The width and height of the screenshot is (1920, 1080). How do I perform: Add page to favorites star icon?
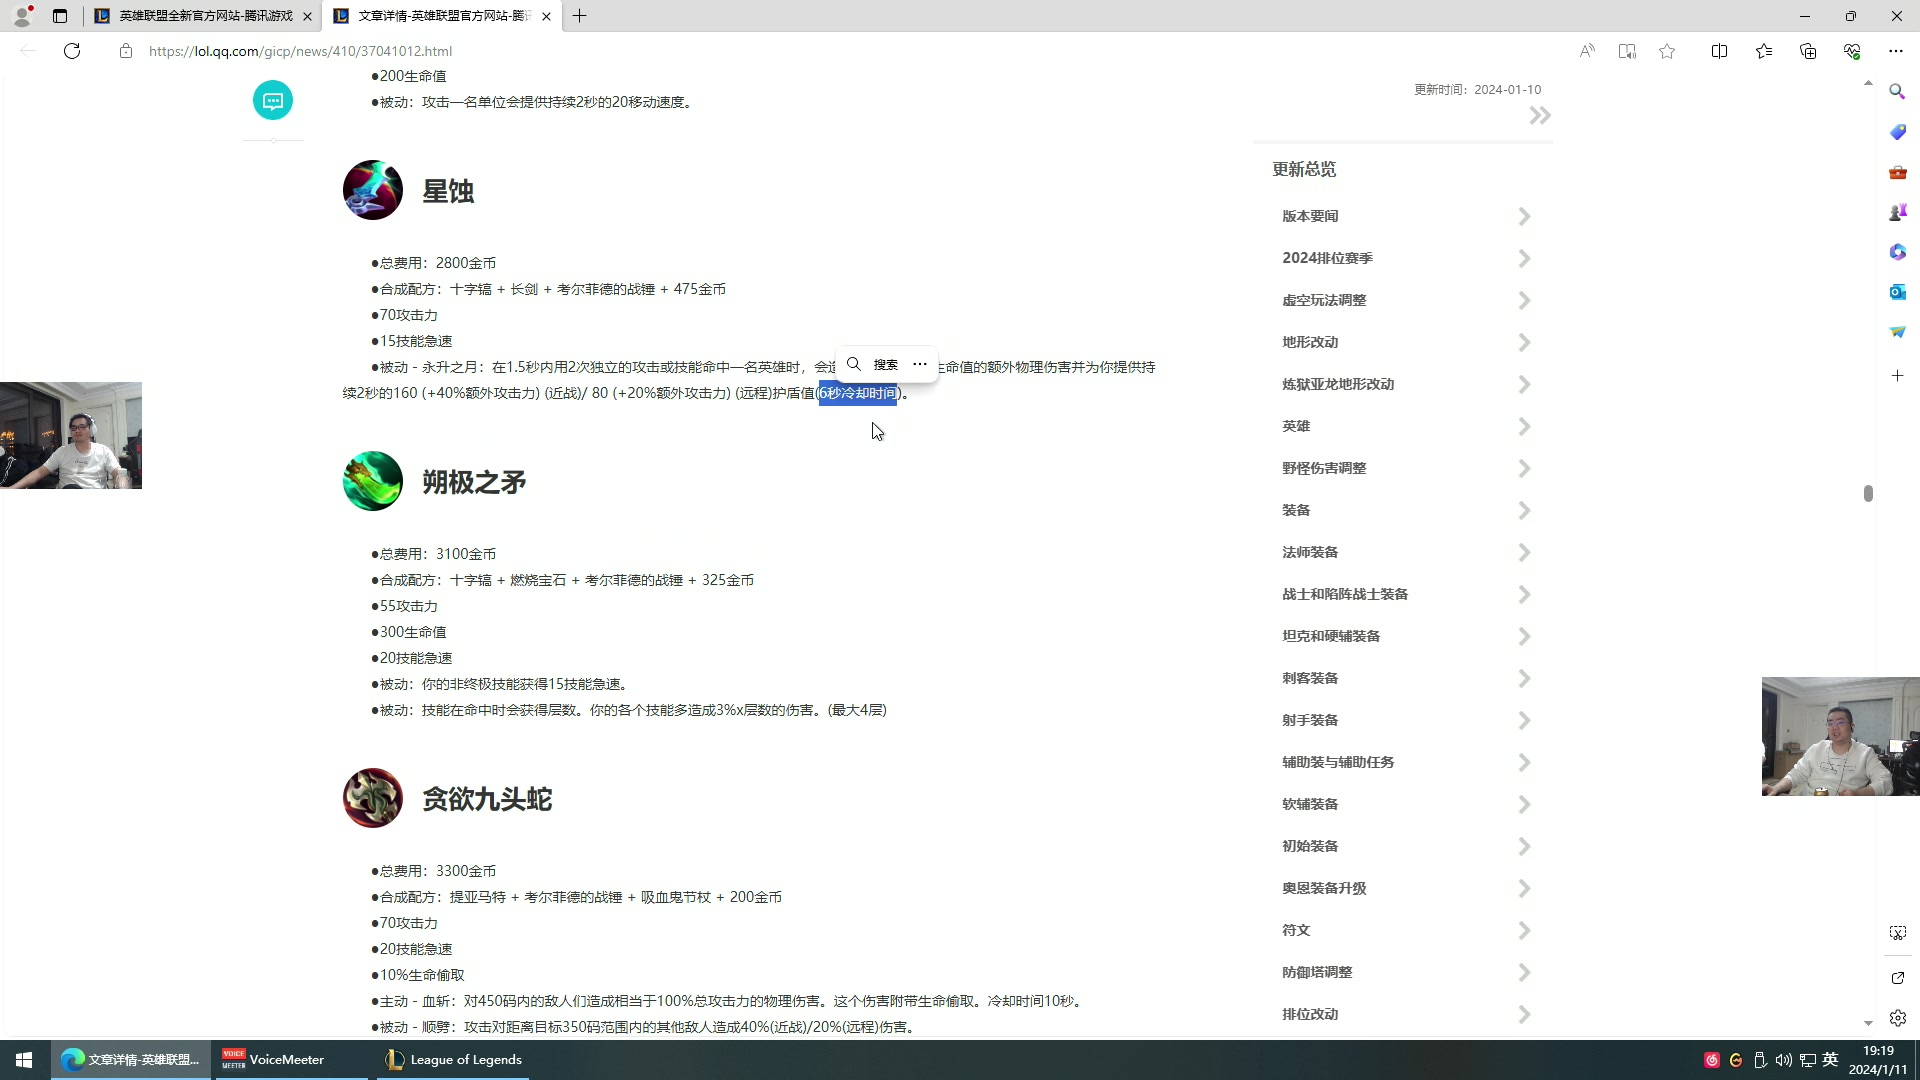pos(1667,51)
